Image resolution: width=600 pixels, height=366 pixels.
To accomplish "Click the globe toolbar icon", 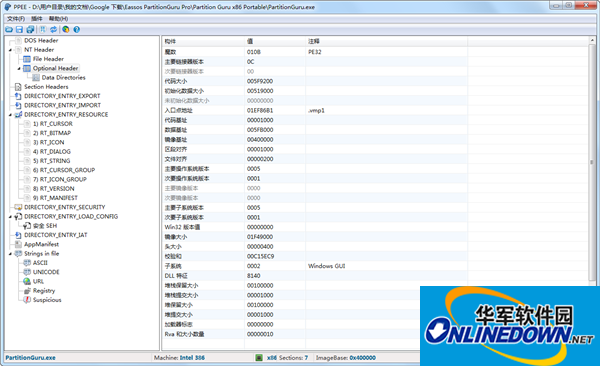I will point(66,29).
